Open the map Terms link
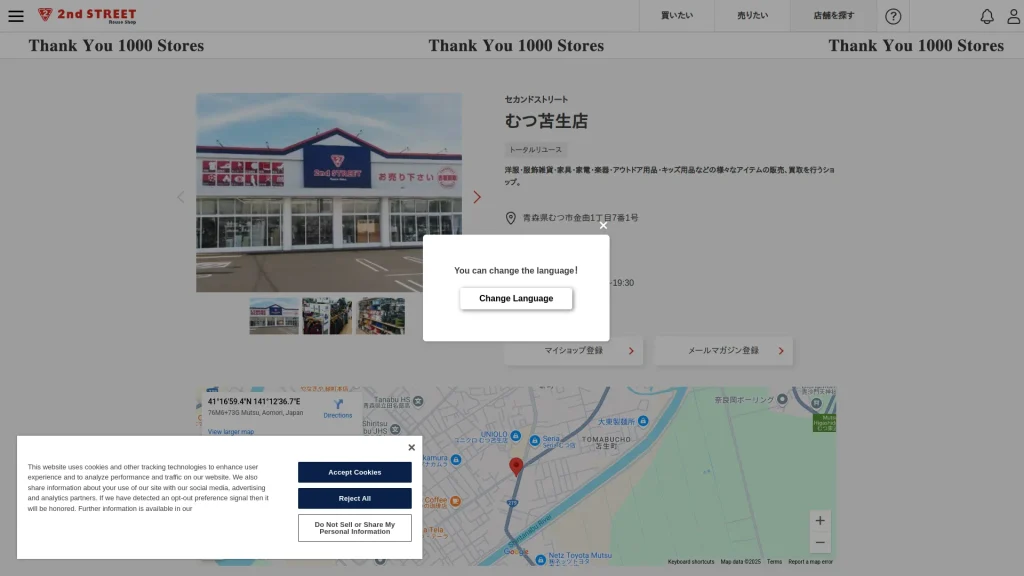The height and width of the screenshot is (576, 1024). (774, 562)
